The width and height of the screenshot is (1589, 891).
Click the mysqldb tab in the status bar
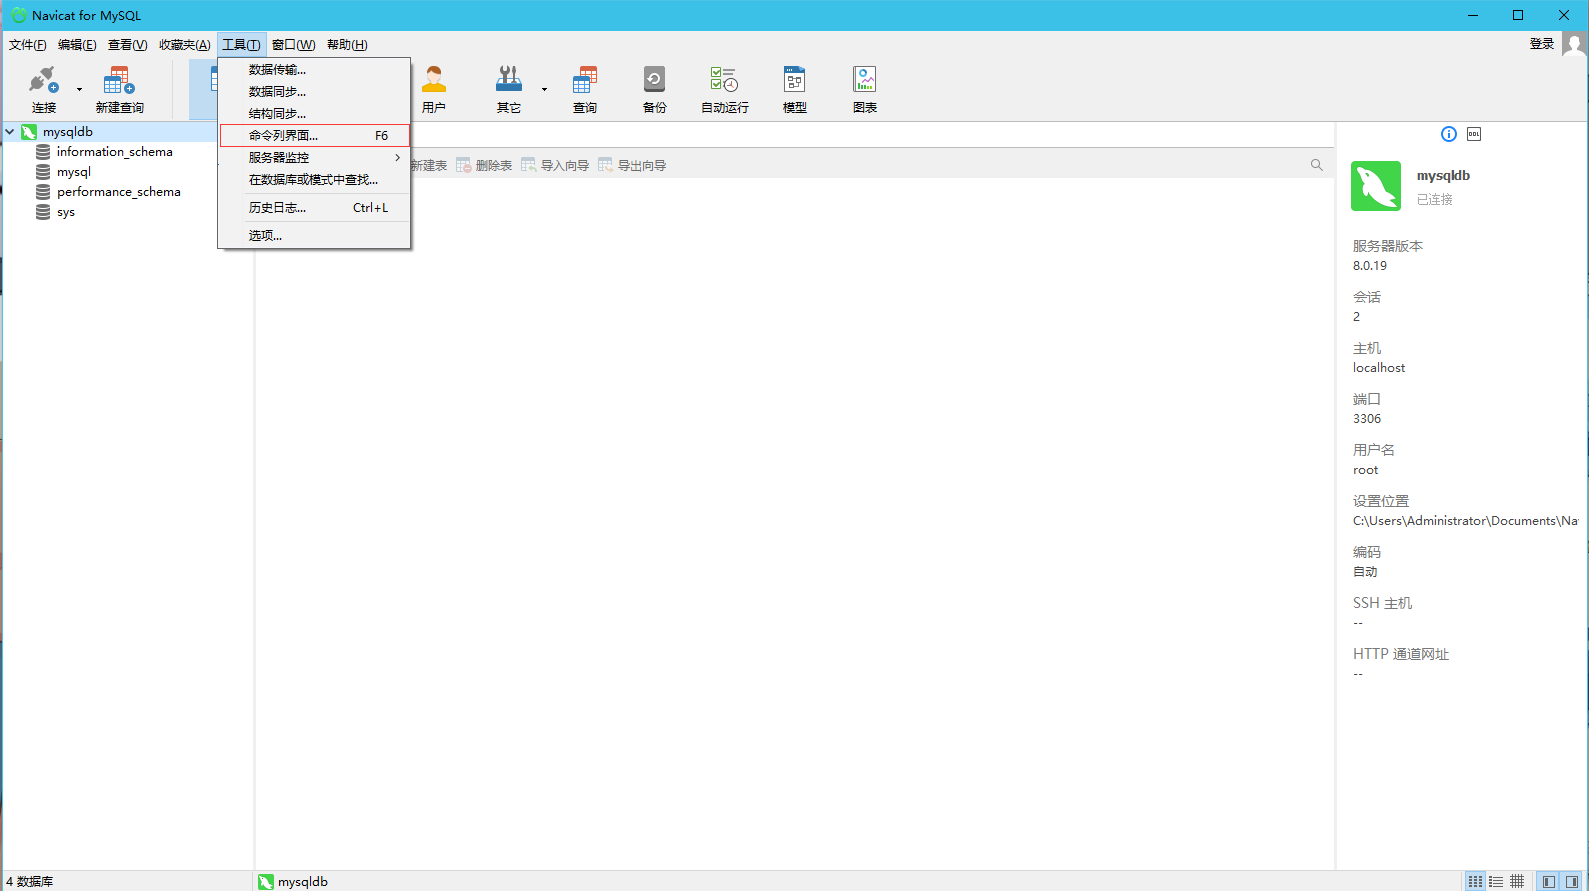pos(293,882)
